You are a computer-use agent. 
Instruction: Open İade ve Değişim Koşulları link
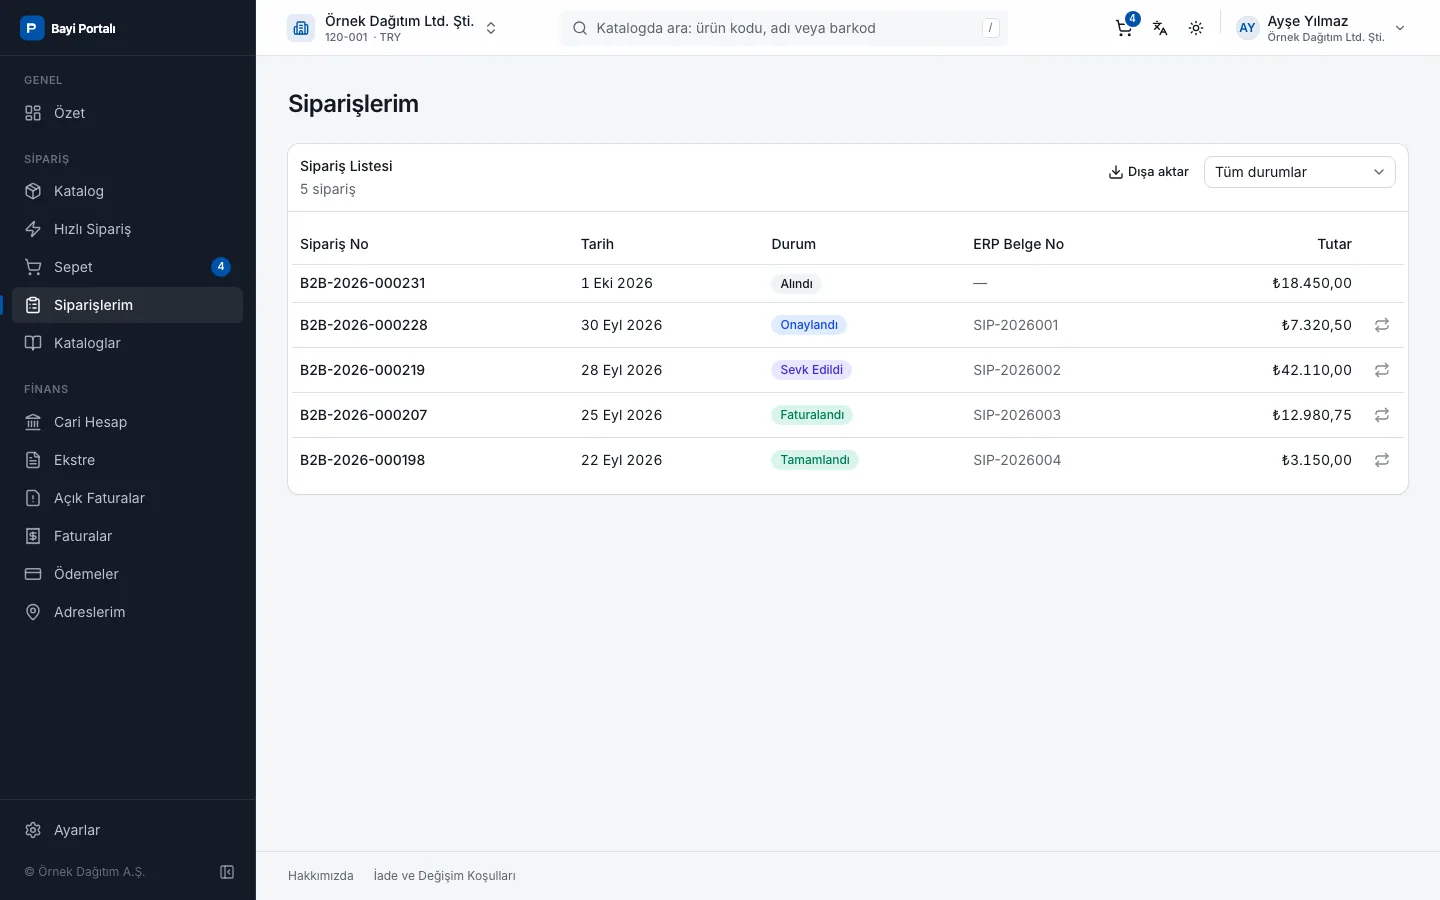(x=445, y=876)
